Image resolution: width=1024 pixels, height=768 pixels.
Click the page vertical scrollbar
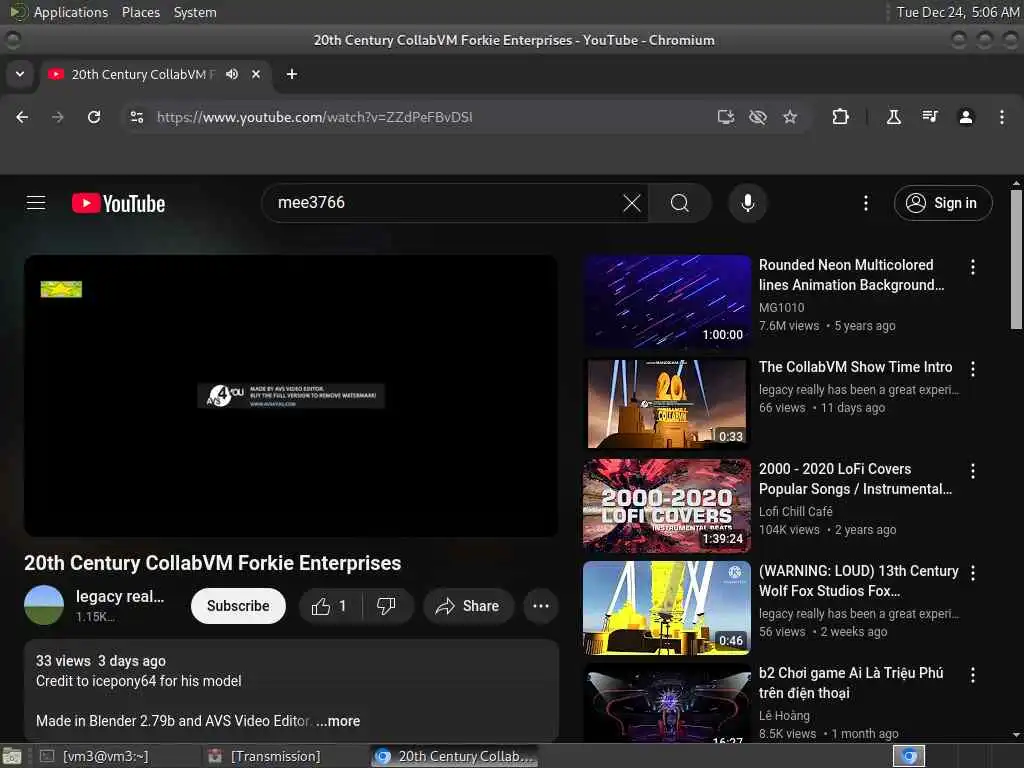[x=1016, y=260]
